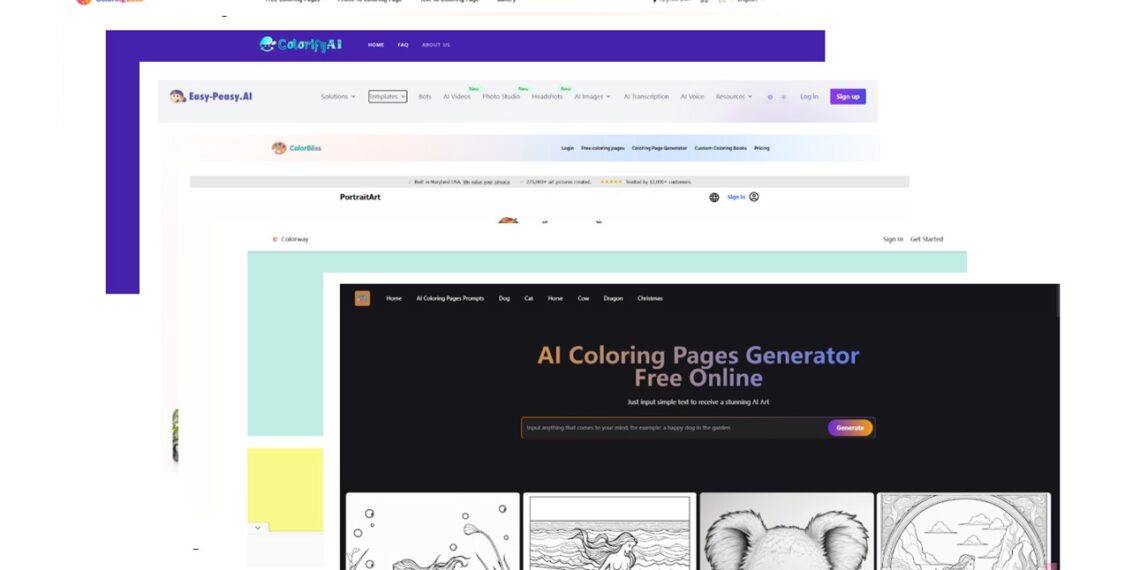Open Photo Studio on Easy-Peasy.AI

coord(501,97)
